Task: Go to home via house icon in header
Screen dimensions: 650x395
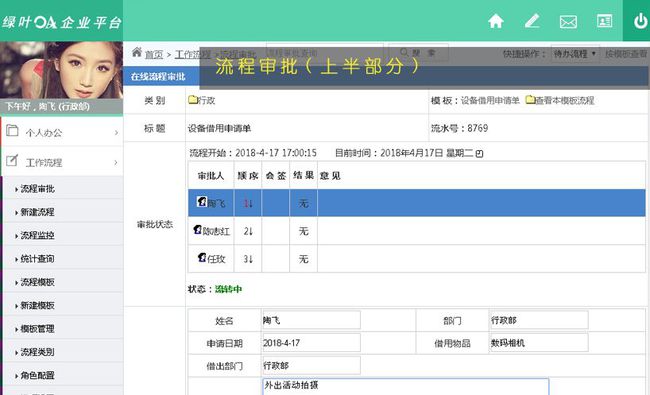Action: pos(496,21)
